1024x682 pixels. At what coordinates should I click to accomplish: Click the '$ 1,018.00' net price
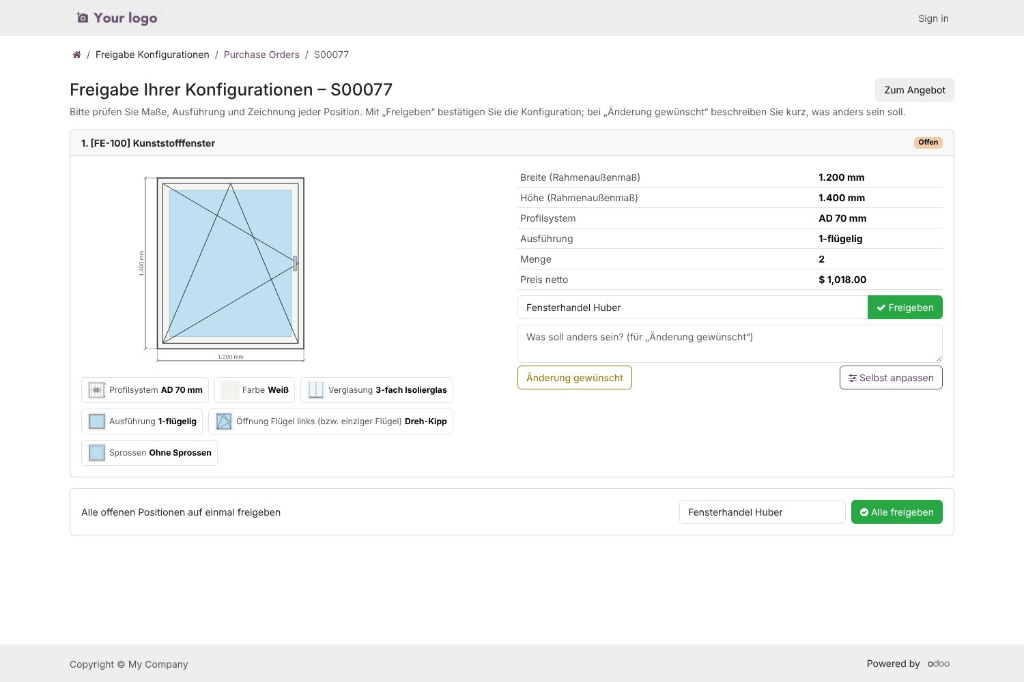[x=842, y=280]
